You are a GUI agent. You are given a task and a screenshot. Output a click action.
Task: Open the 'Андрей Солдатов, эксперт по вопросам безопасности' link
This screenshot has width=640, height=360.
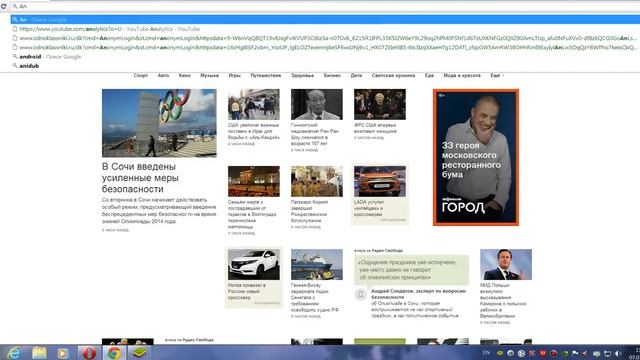tap(418, 294)
